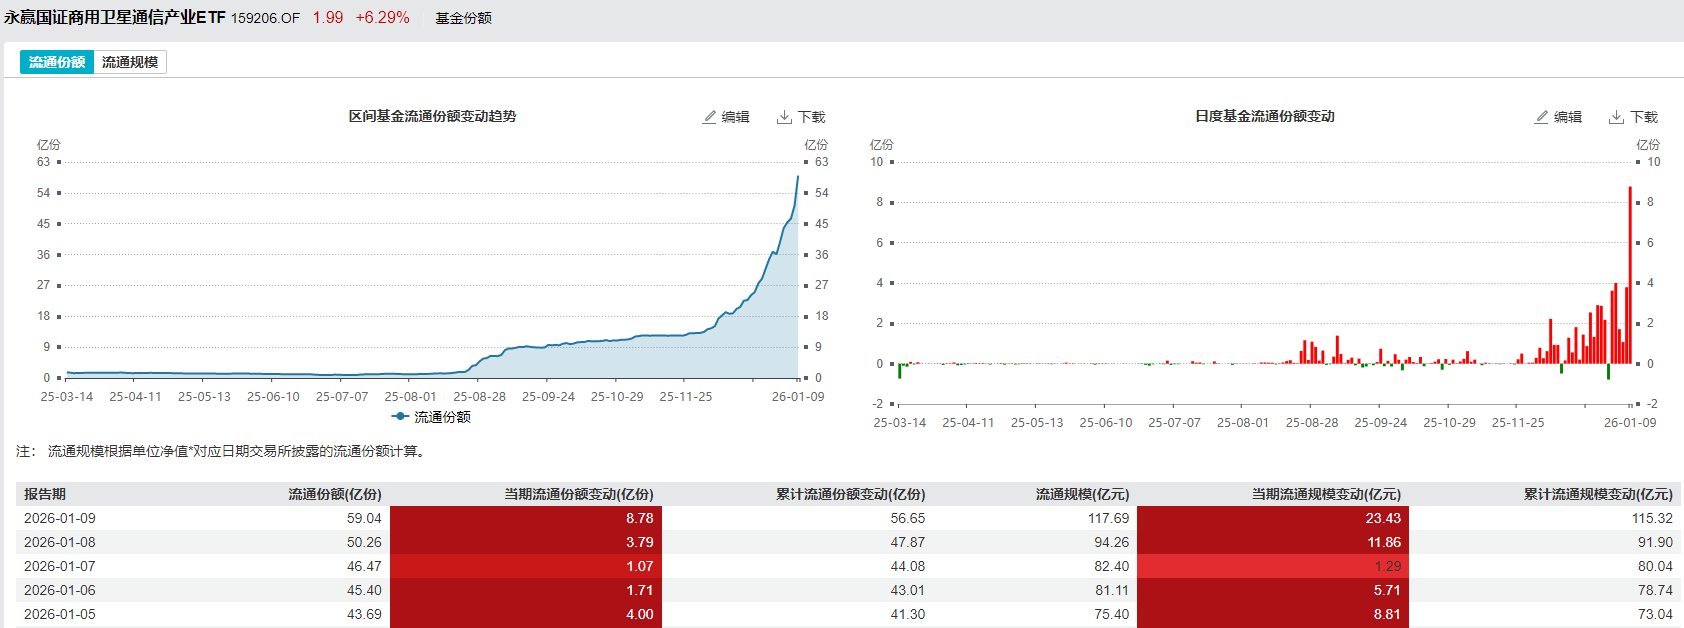Viewport: 1684px width, 628px height.
Task: Open the 基金份额 header item
Action: [463, 18]
